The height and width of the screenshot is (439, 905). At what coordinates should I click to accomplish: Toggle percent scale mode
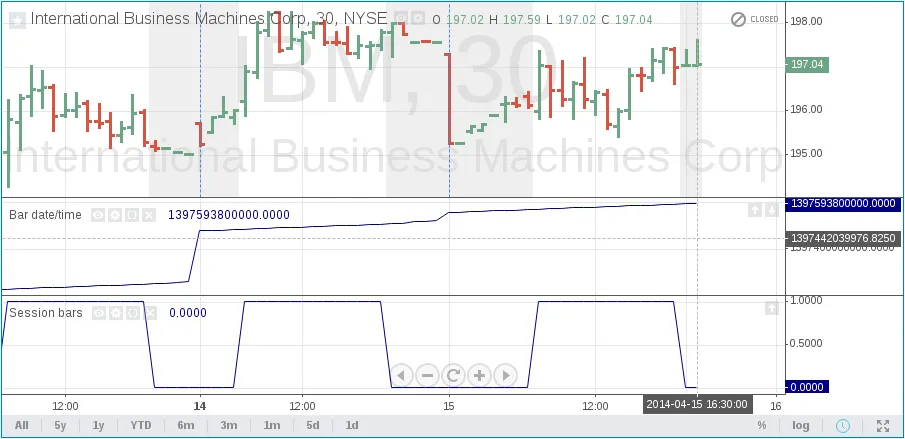(x=761, y=425)
